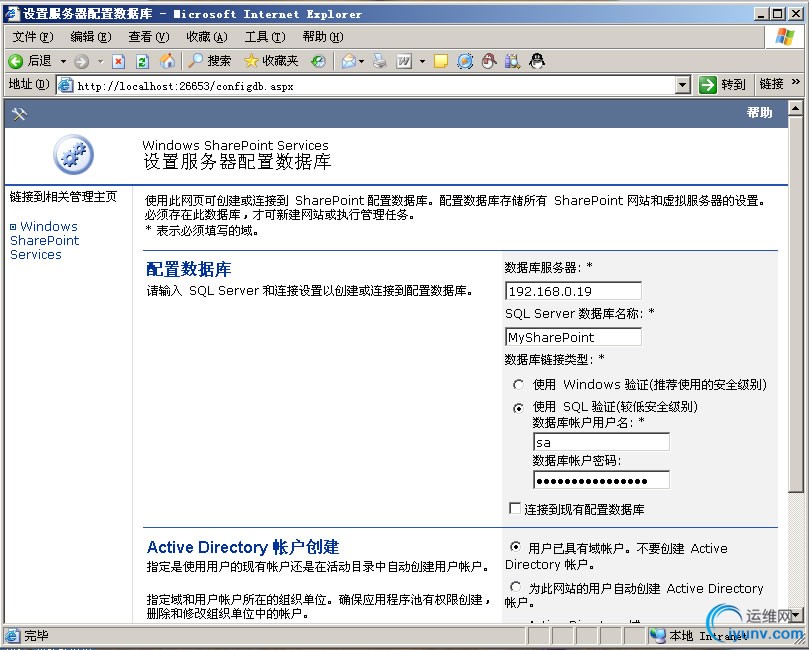This screenshot has height=650, width=809.
Task: Click the SharePoint gears logo
Action: [73, 155]
